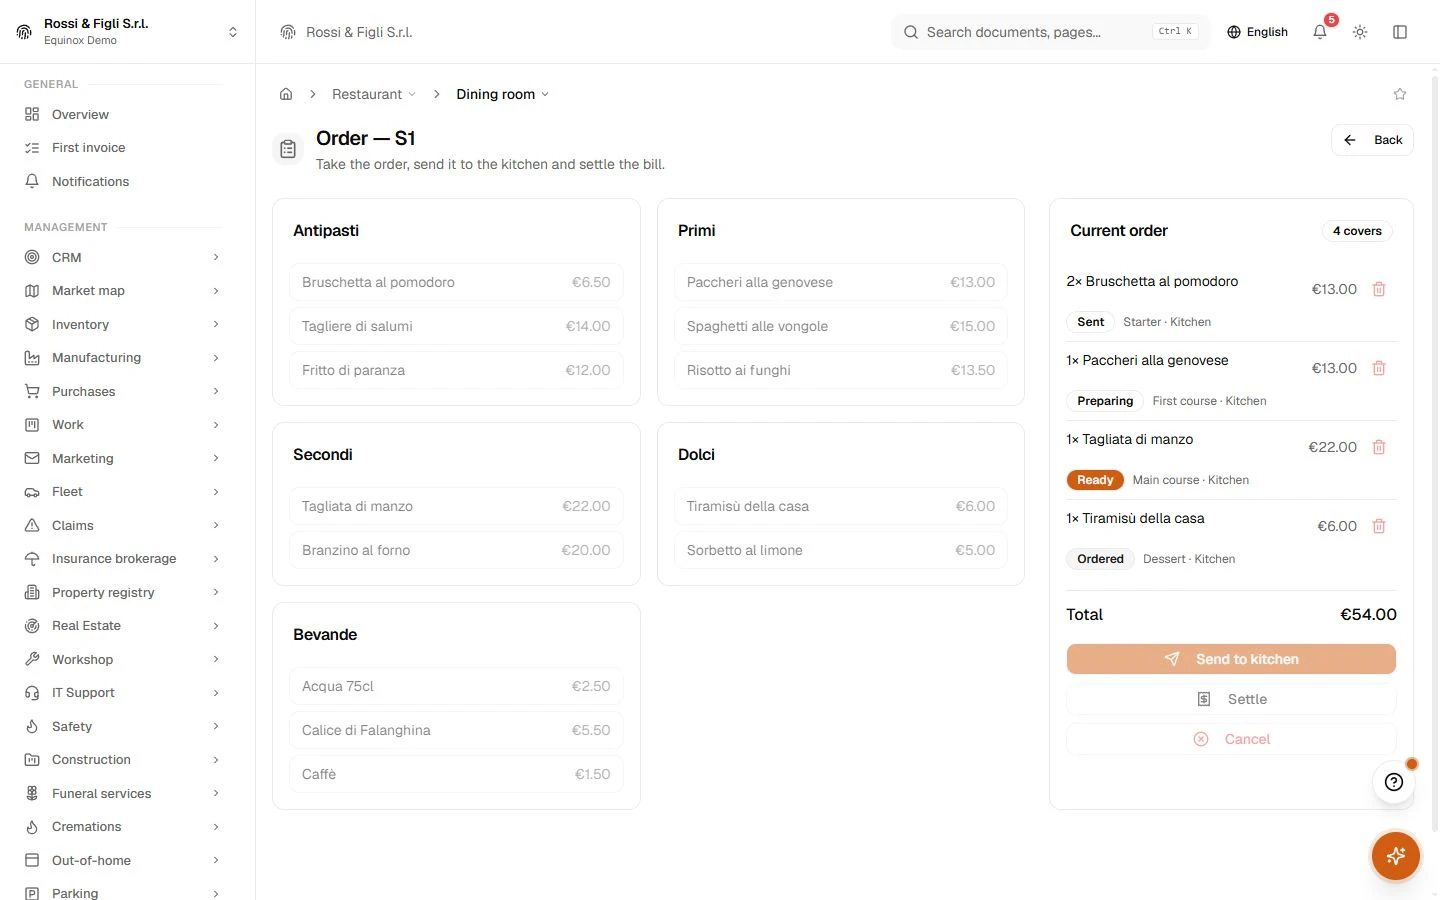Viewport: 1440px width, 900px height.
Task: Expand the Manufacturing sidebar menu
Action: [122, 358]
